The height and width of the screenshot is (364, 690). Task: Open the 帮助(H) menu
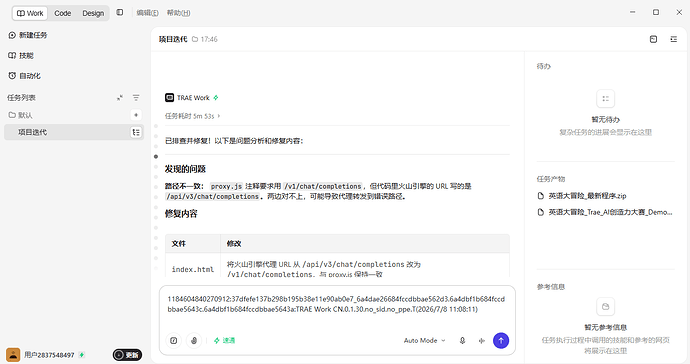[x=178, y=13]
